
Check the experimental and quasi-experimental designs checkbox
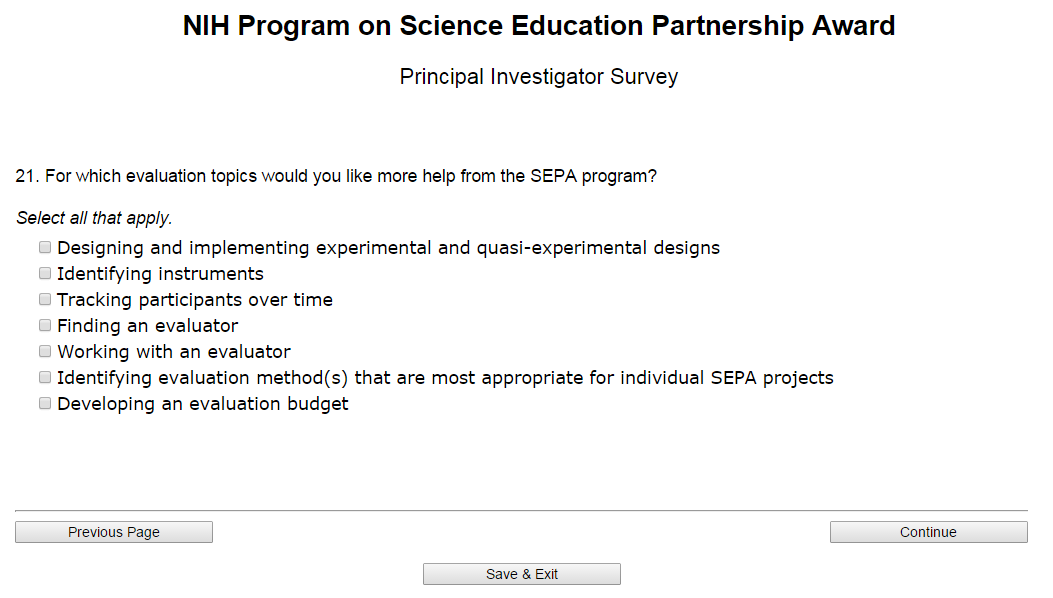coord(45,247)
